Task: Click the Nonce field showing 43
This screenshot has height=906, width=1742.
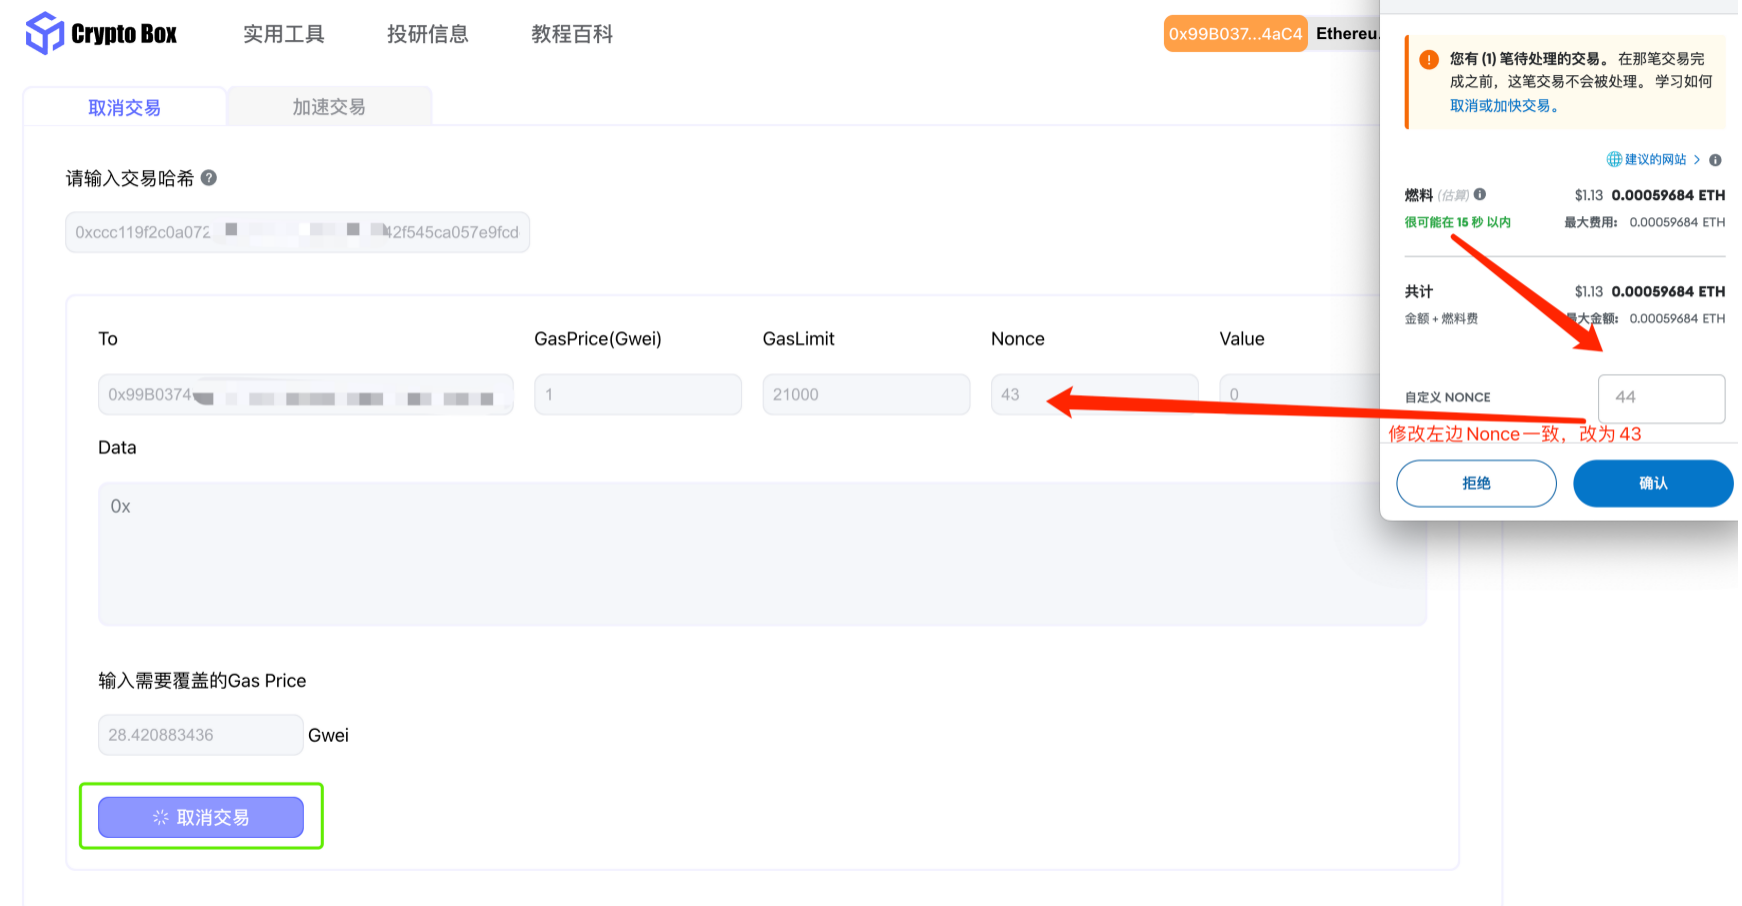Action: point(1094,395)
